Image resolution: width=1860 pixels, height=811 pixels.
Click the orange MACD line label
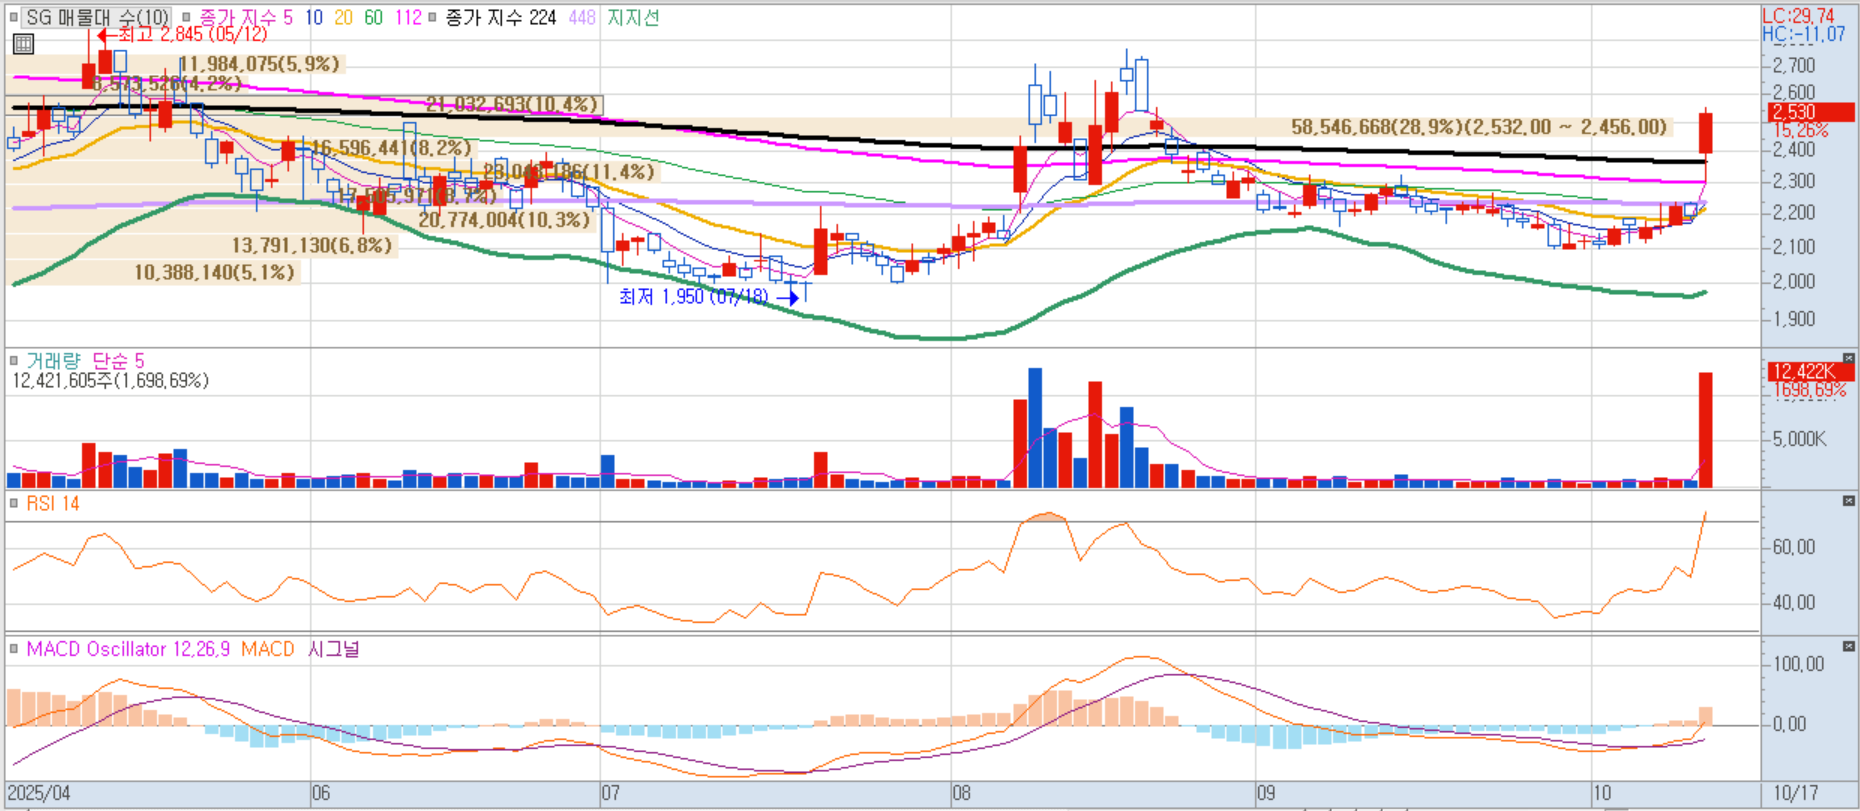pos(267,649)
